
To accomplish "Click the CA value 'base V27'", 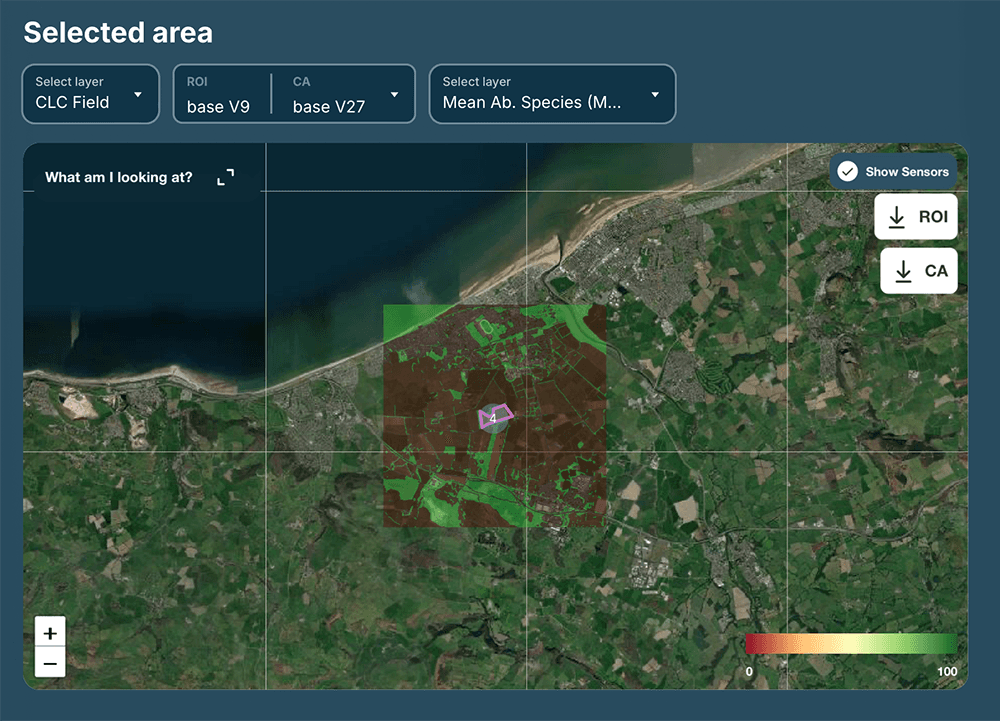I will click(x=329, y=106).
